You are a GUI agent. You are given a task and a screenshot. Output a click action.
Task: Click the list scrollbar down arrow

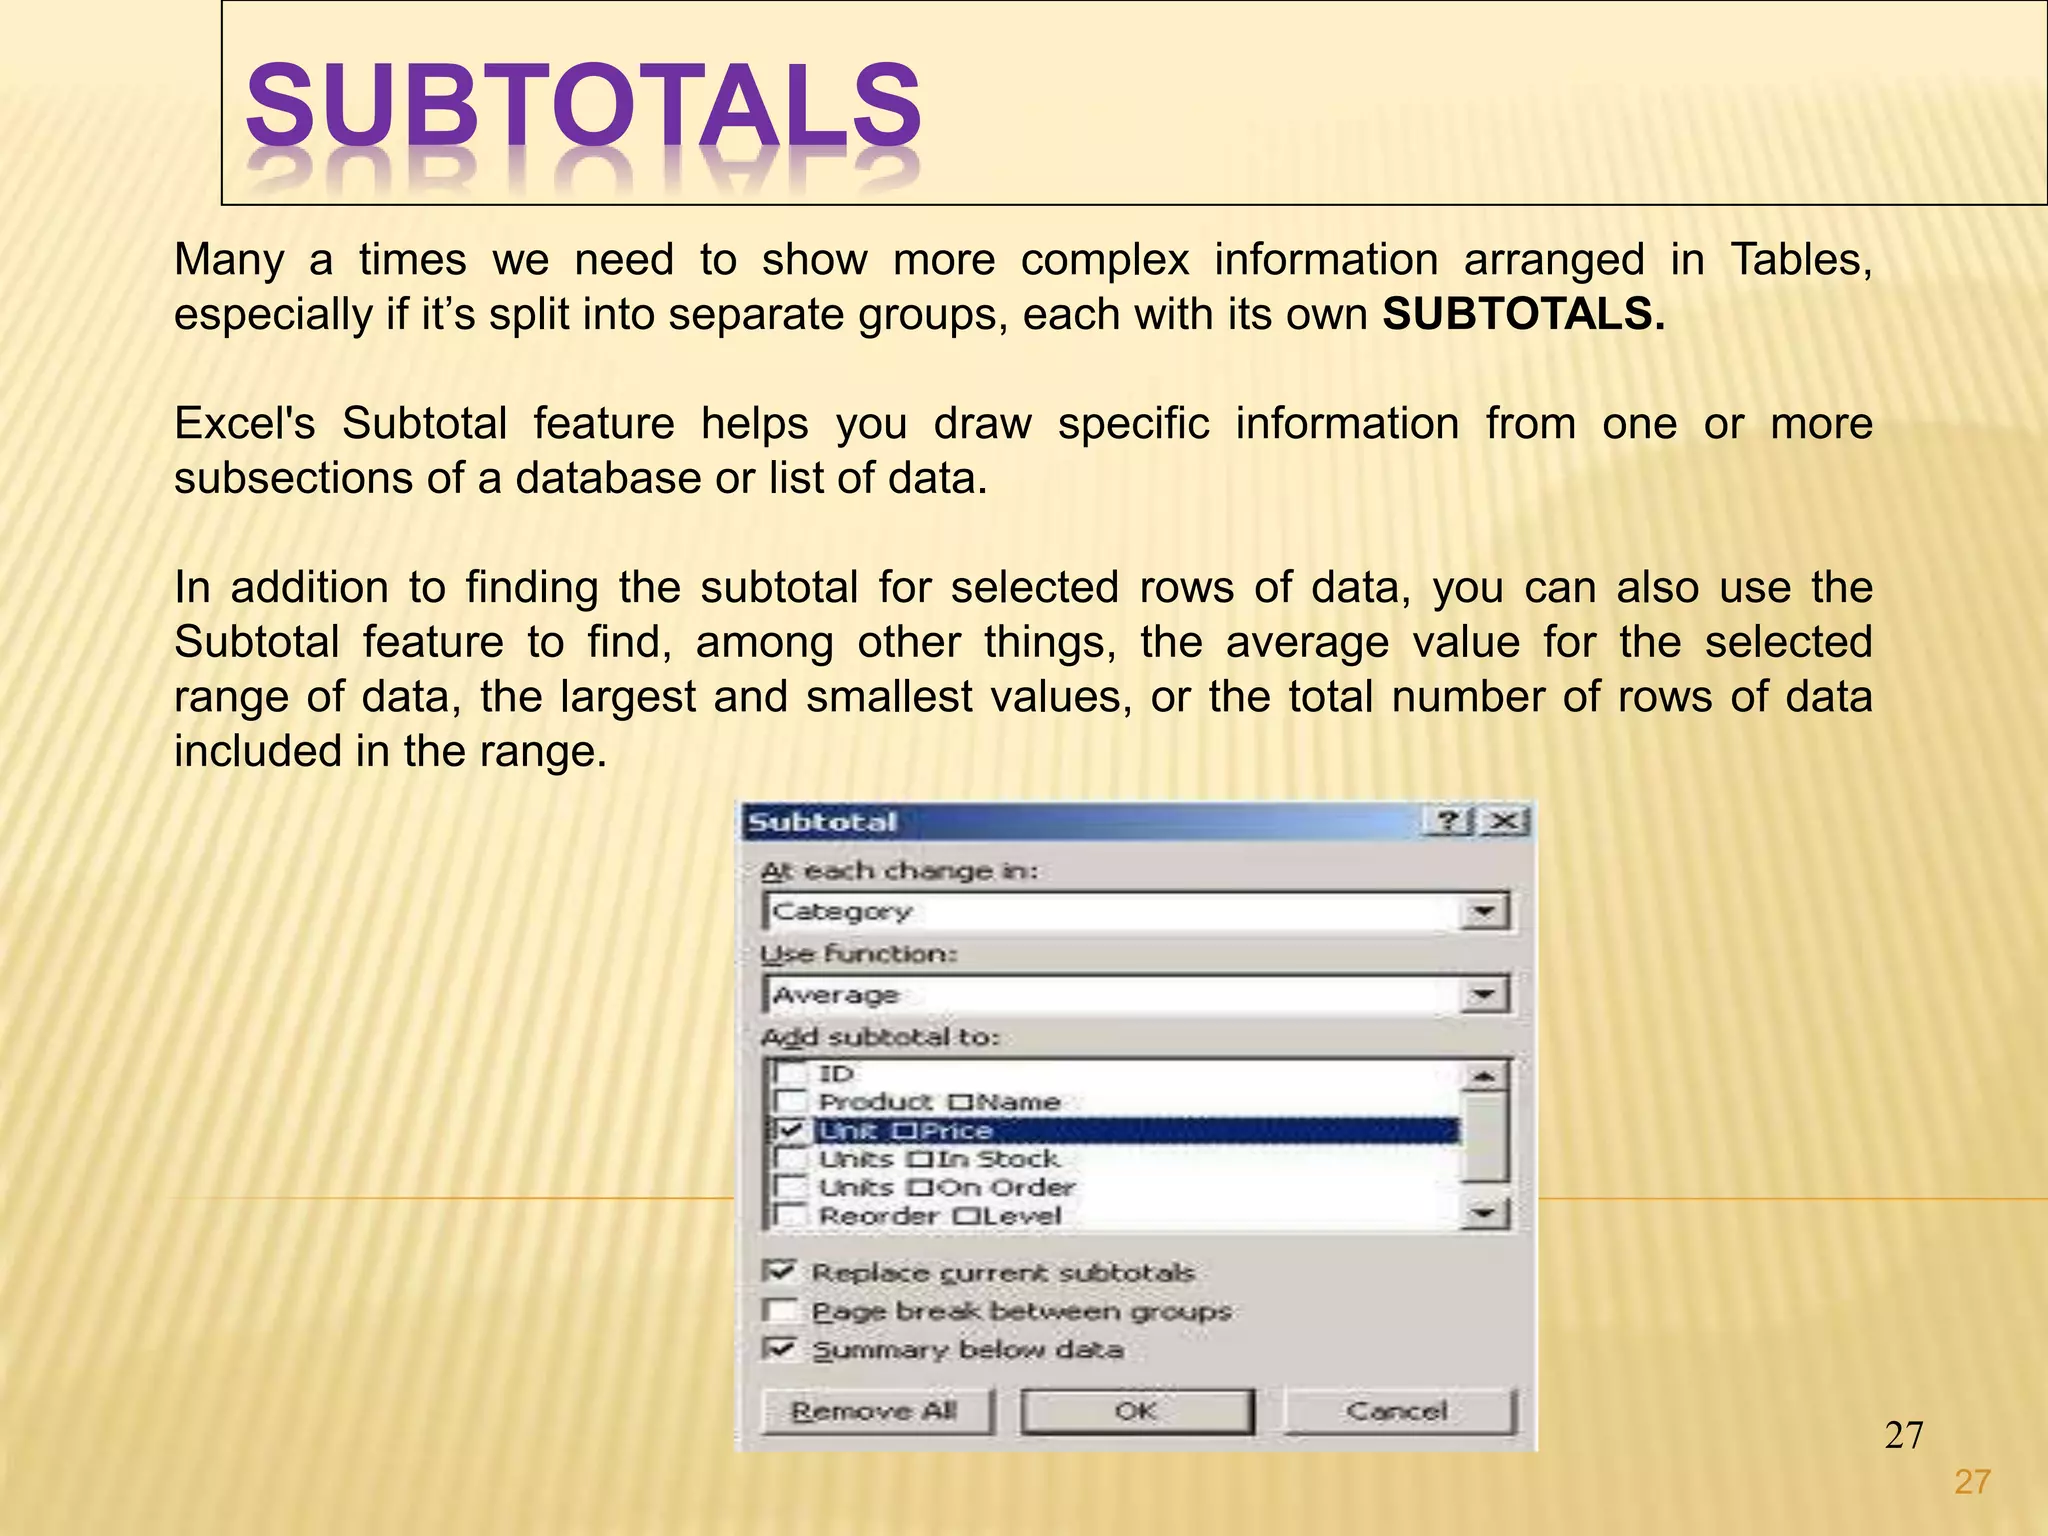click(x=1484, y=1213)
